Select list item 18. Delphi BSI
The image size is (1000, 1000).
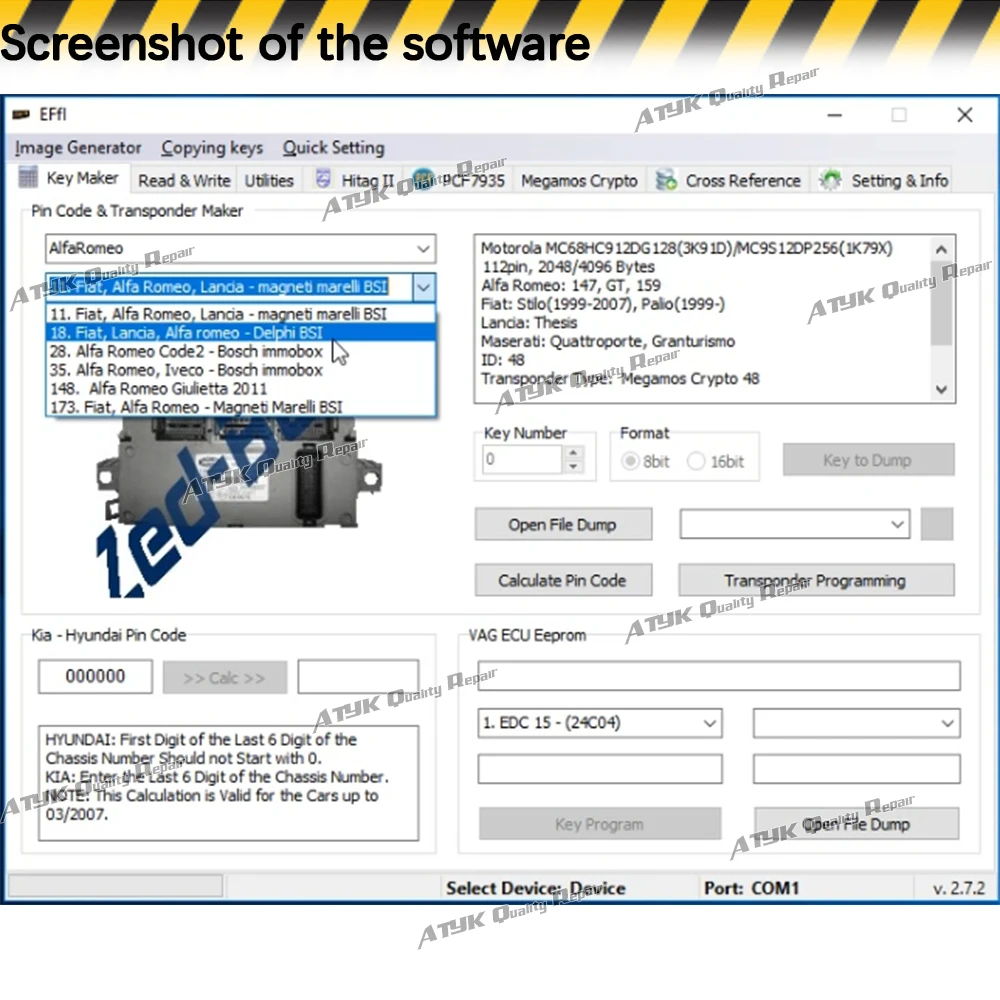241,332
